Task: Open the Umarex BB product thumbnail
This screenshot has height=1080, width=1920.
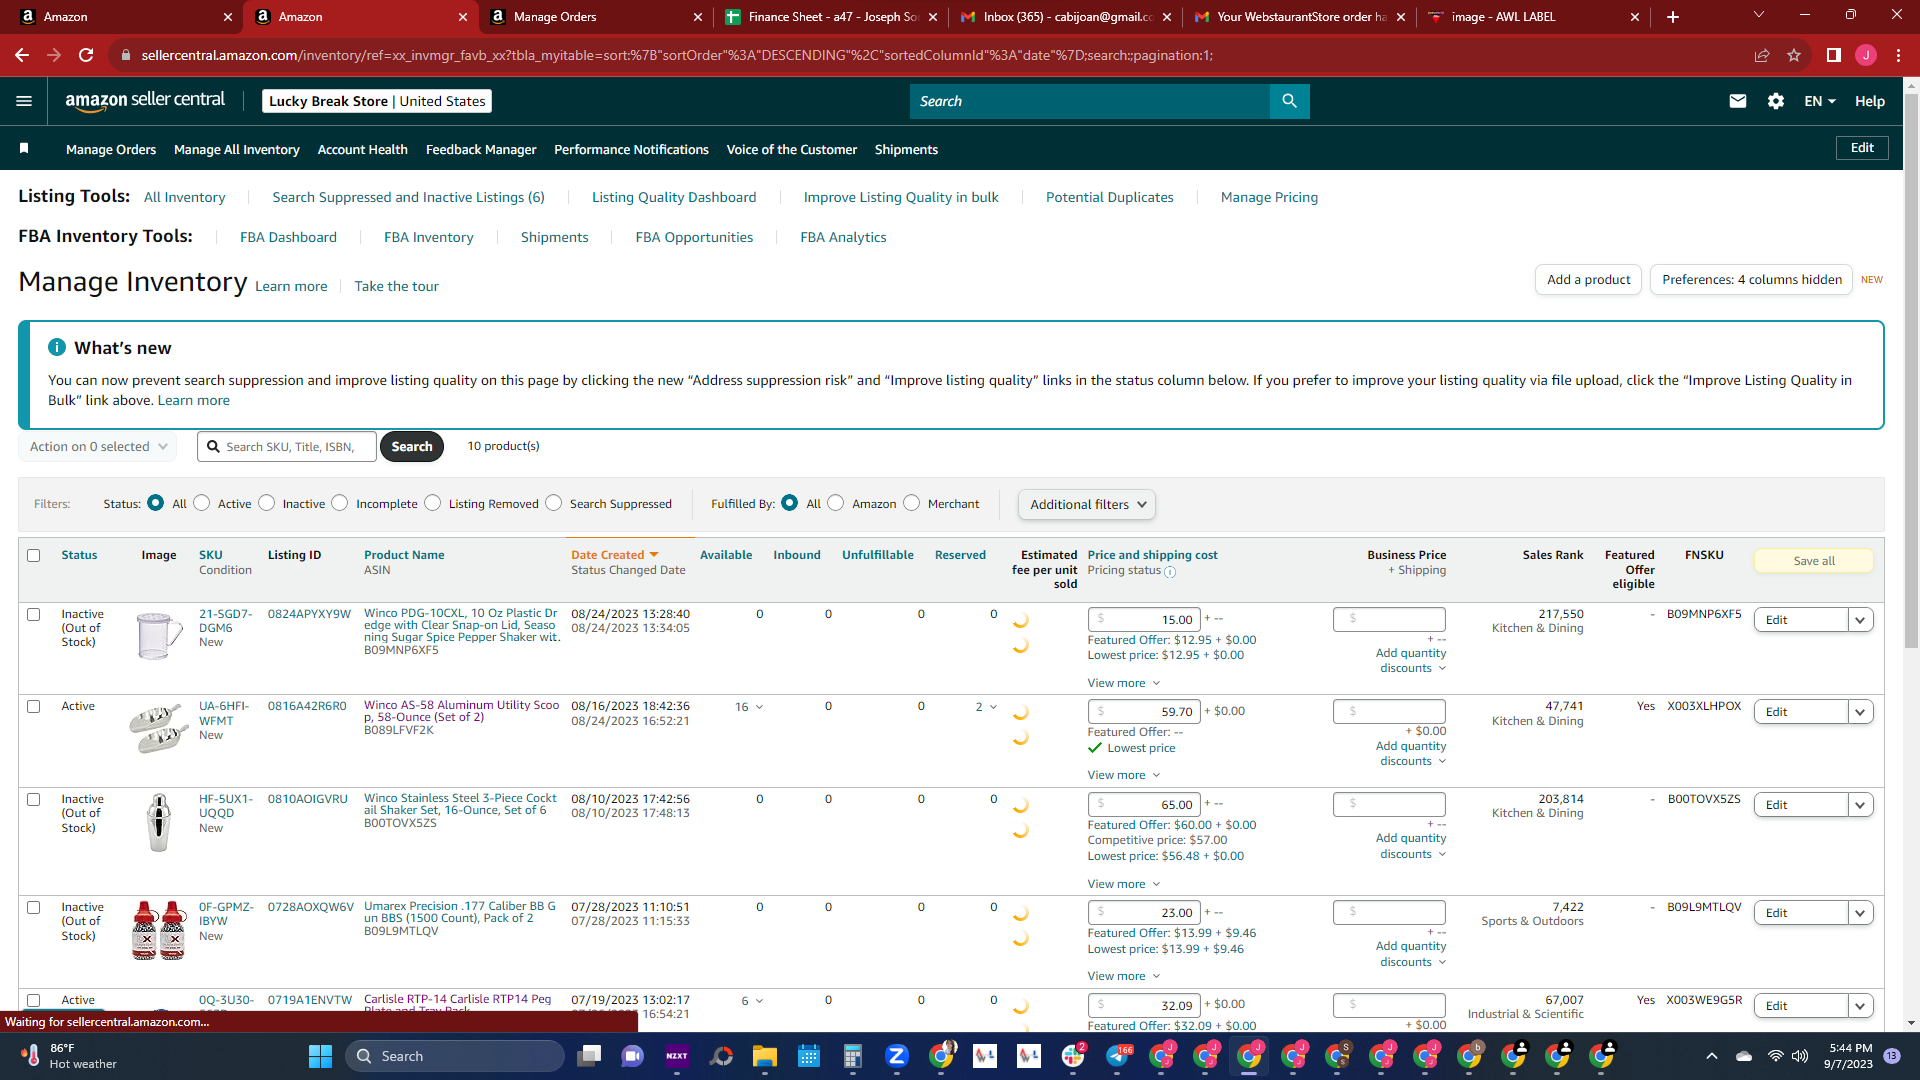Action: pos(159,930)
